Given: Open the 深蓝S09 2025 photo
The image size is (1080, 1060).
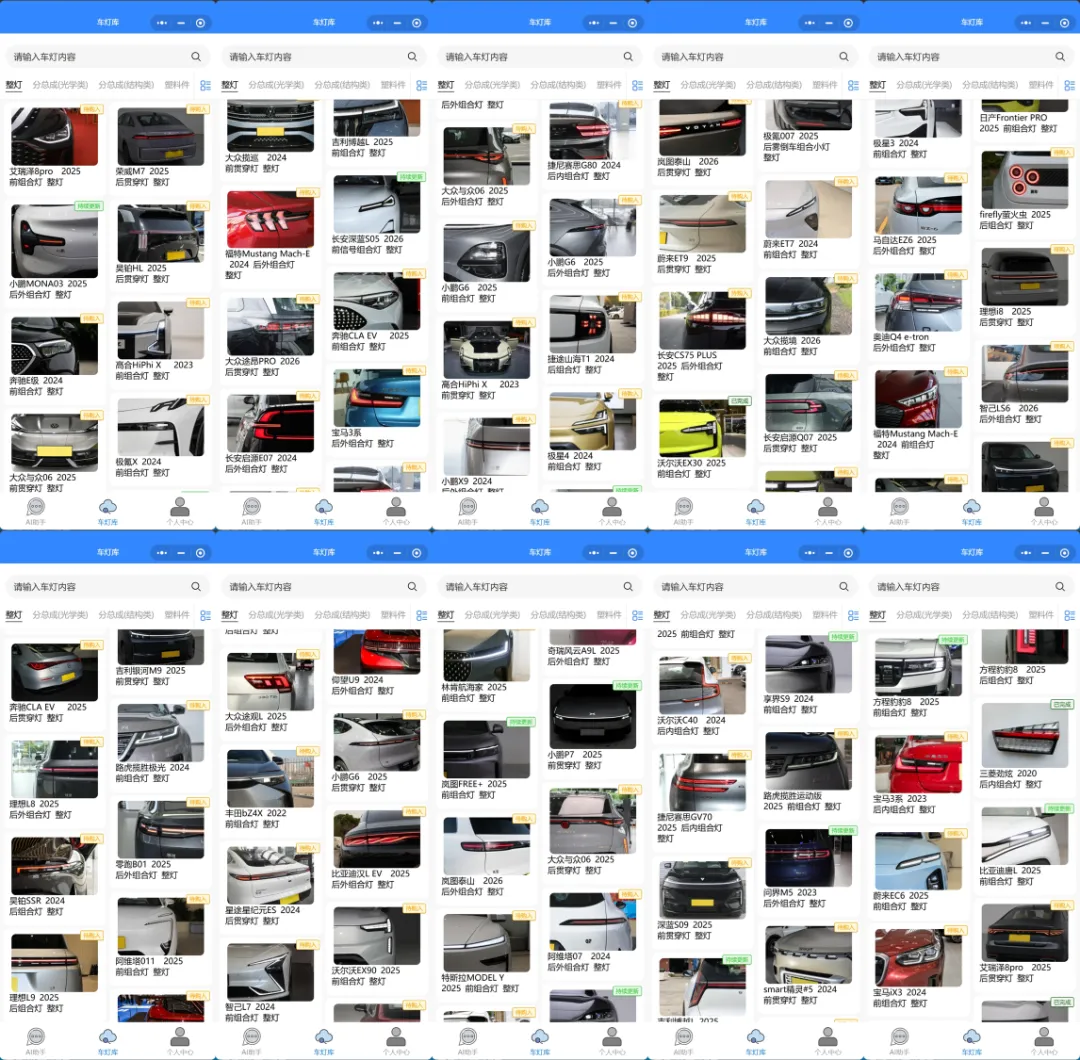Looking at the screenshot, I should click(x=702, y=890).
